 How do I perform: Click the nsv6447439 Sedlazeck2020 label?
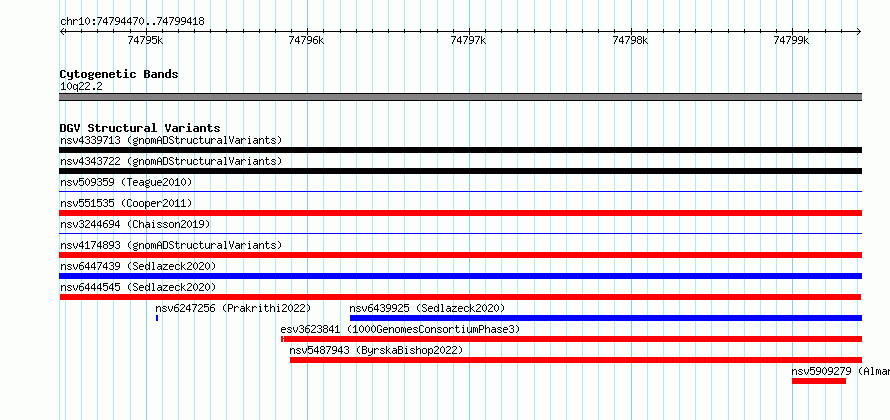(x=138, y=266)
